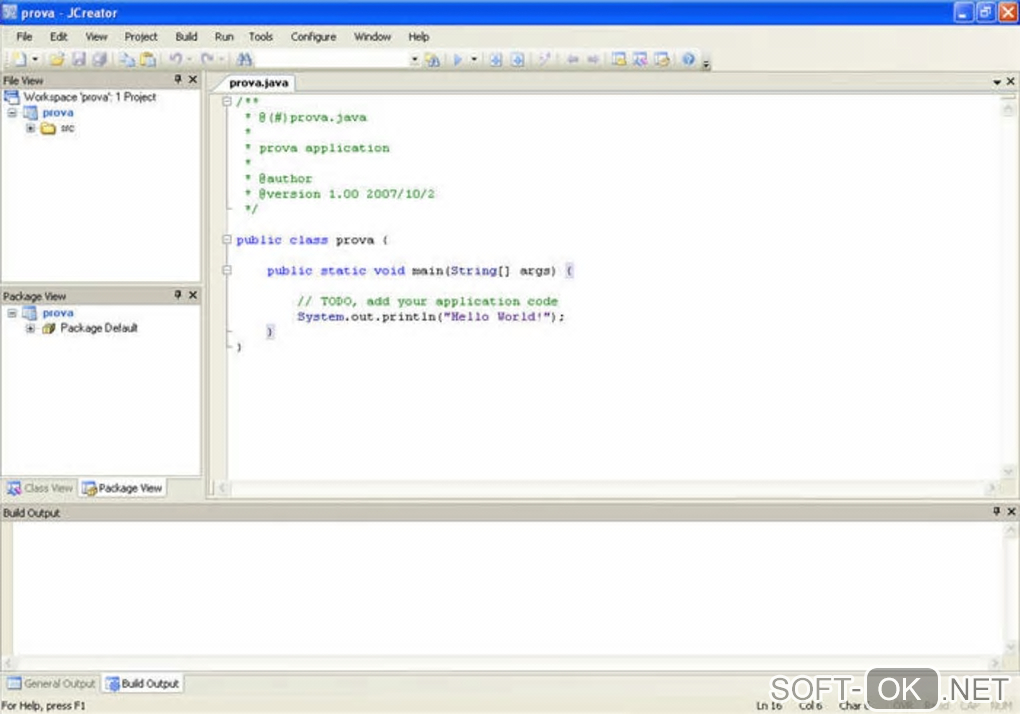The width and height of the screenshot is (1020, 714).
Task: Open the editor document list dropdown arrow
Action: pos(997,82)
